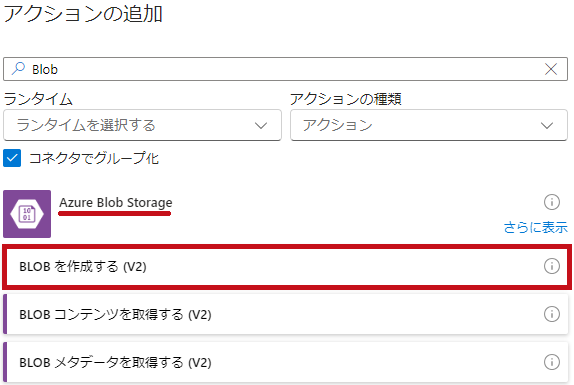Viewport: 574px width, 385px height.
Task: Open info icon for BLOB メタデータを取得する (V2)
Action: tap(552, 362)
